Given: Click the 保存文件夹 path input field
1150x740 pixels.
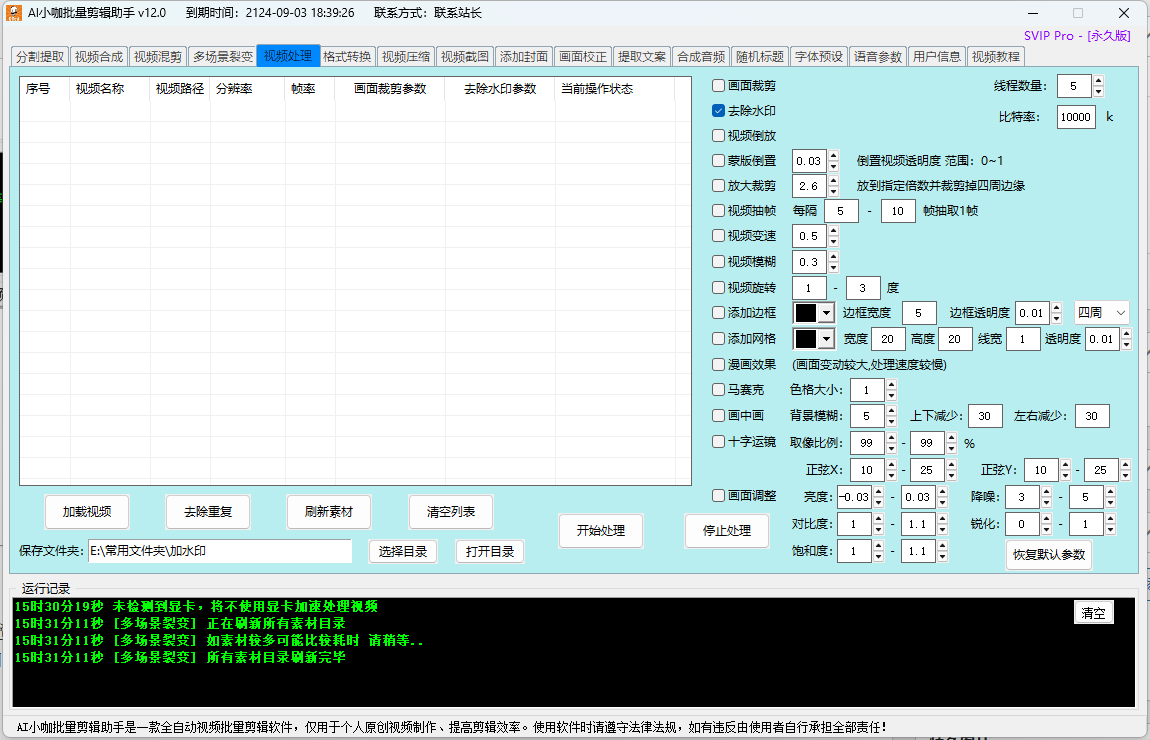Looking at the screenshot, I should pyautogui.click(x=219, y=551).
